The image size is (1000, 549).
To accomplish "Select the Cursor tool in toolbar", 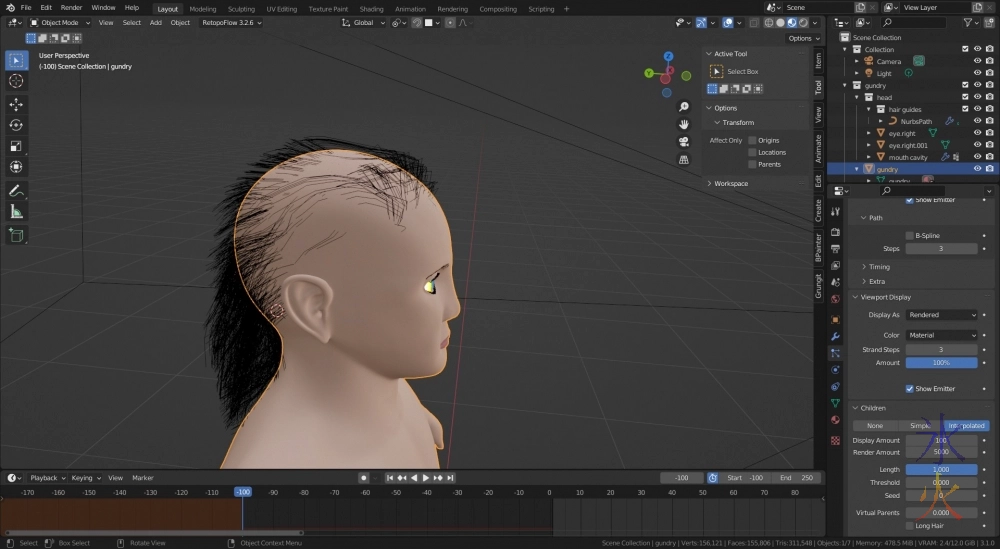I will (16, 81).
